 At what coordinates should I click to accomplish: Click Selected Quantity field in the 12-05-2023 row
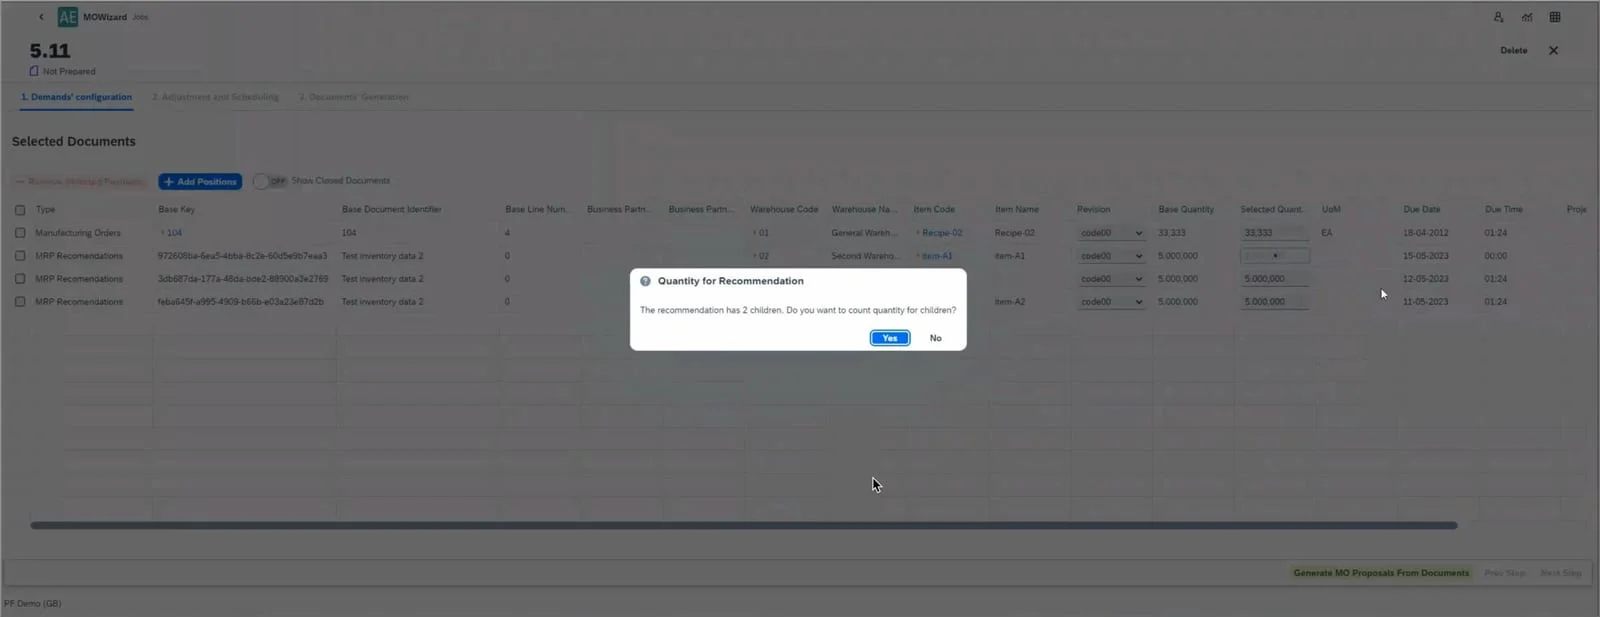click(x=1274, y=279)
